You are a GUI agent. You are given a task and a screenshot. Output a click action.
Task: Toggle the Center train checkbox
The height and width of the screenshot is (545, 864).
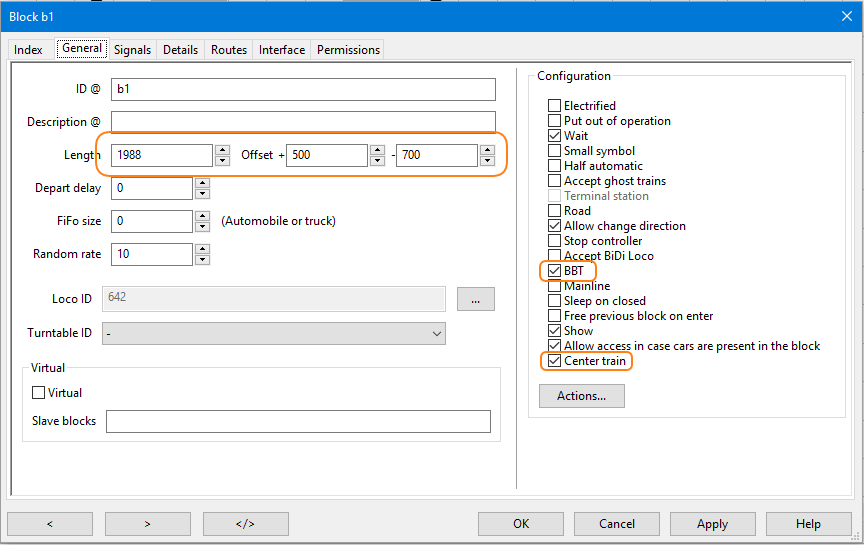coord(555,361)
